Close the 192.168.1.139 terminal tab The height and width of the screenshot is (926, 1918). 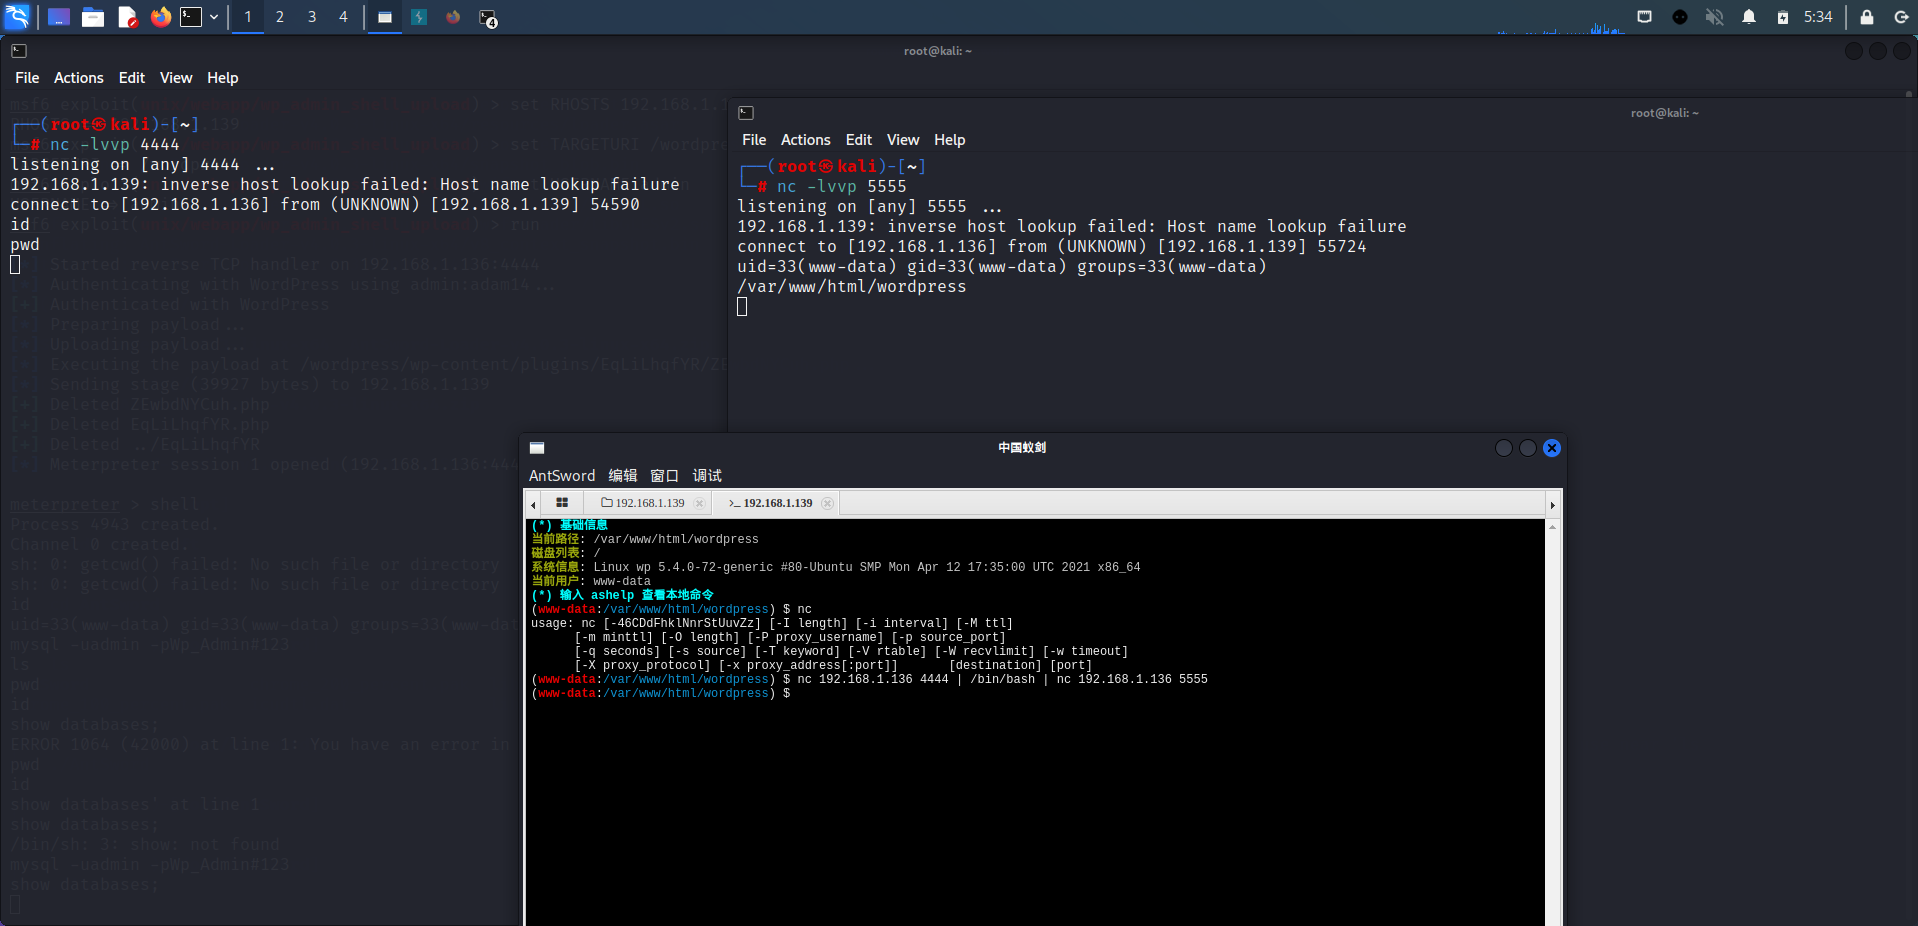(x=827, y=503)
